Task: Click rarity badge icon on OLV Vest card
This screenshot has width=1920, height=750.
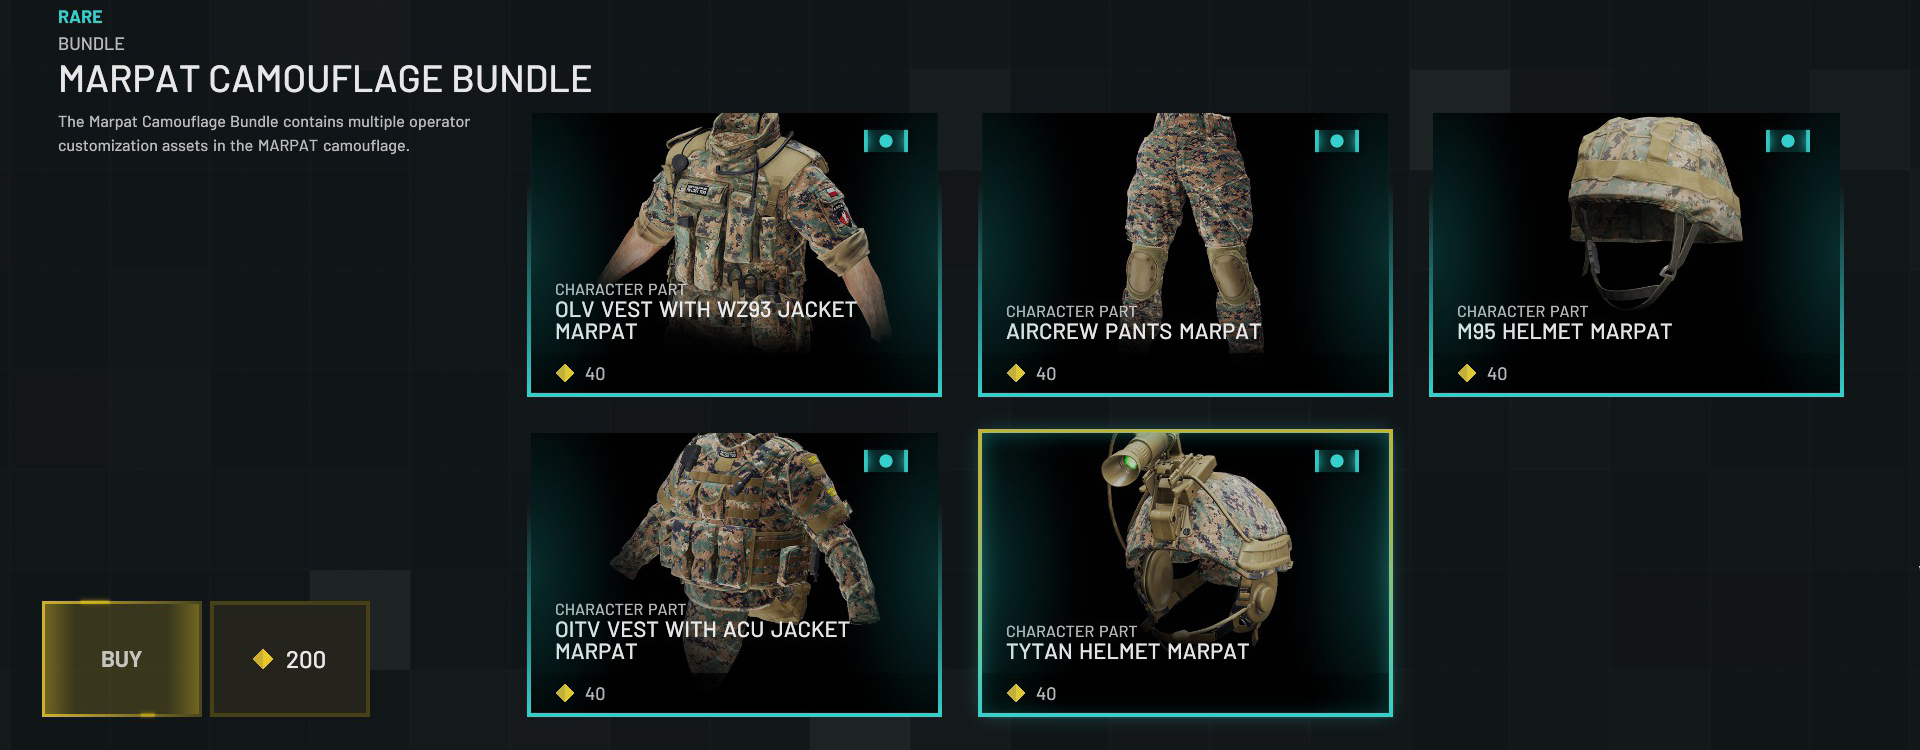Action: [x=886, y=141]
